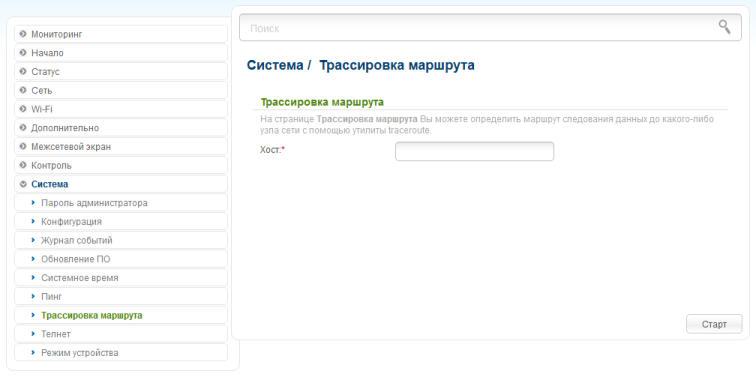Open the Wi-Fi menu
Screen dimensions: 756x380
click(121, 109)
